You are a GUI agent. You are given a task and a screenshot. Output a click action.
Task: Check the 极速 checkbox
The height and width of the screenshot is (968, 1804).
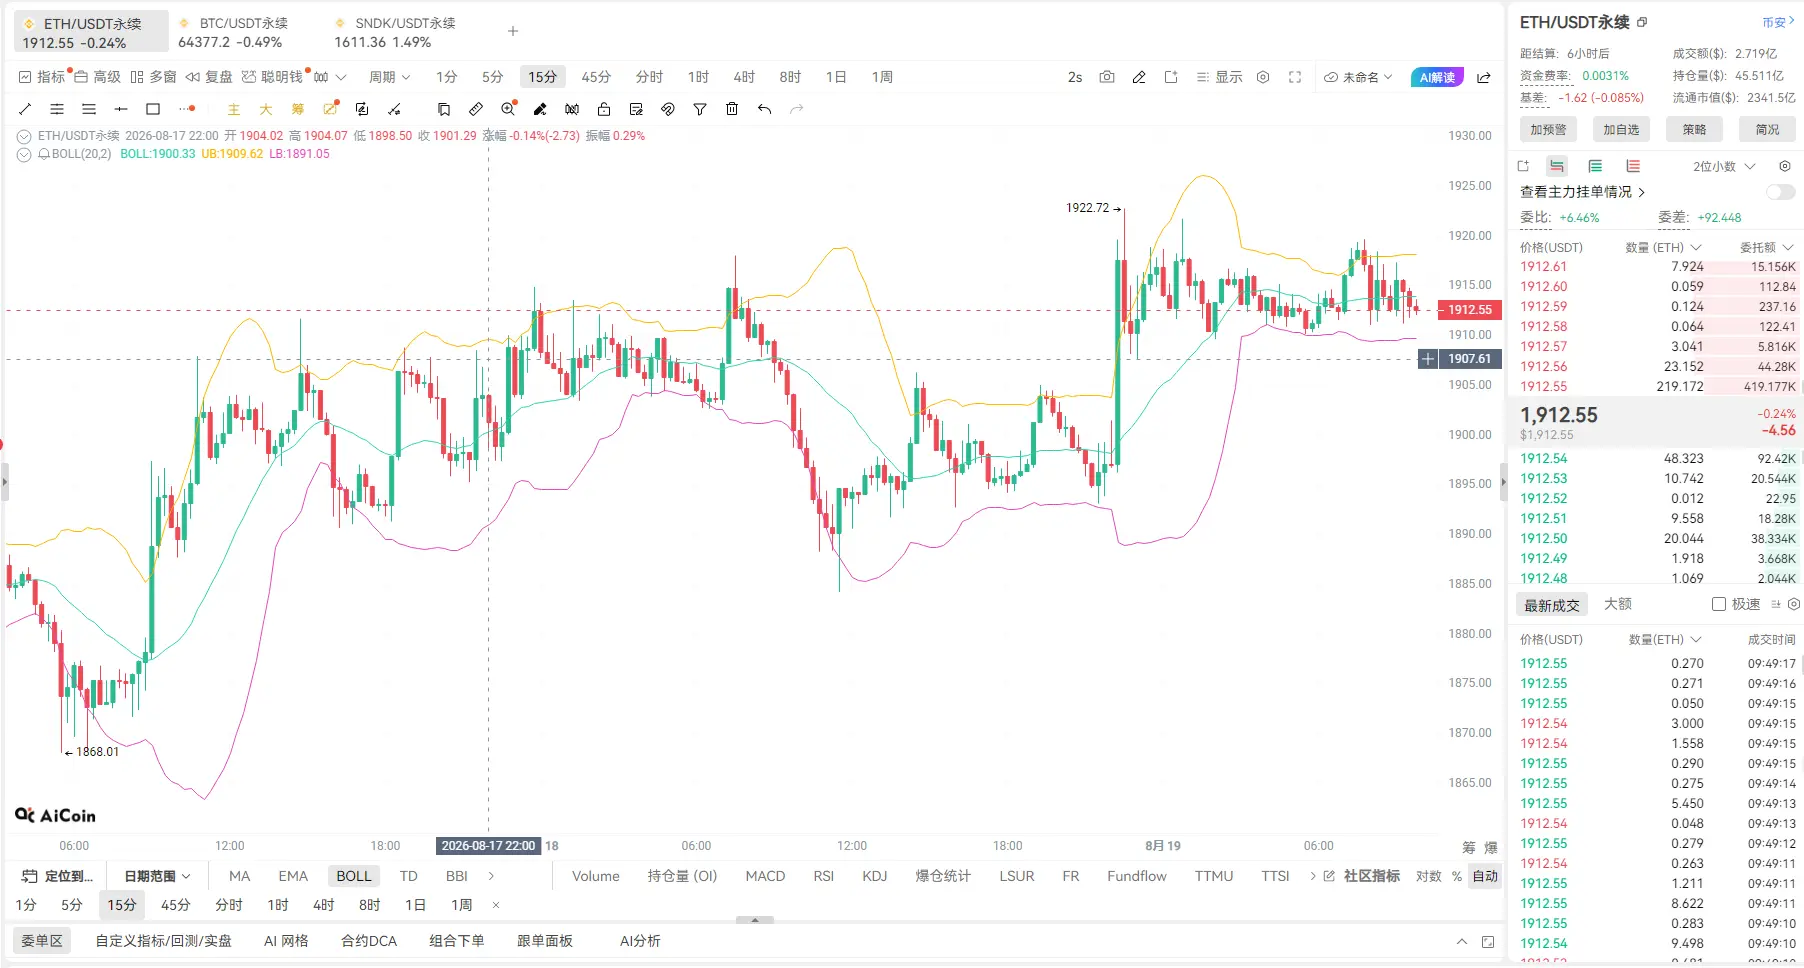(x=1719, y=604)
